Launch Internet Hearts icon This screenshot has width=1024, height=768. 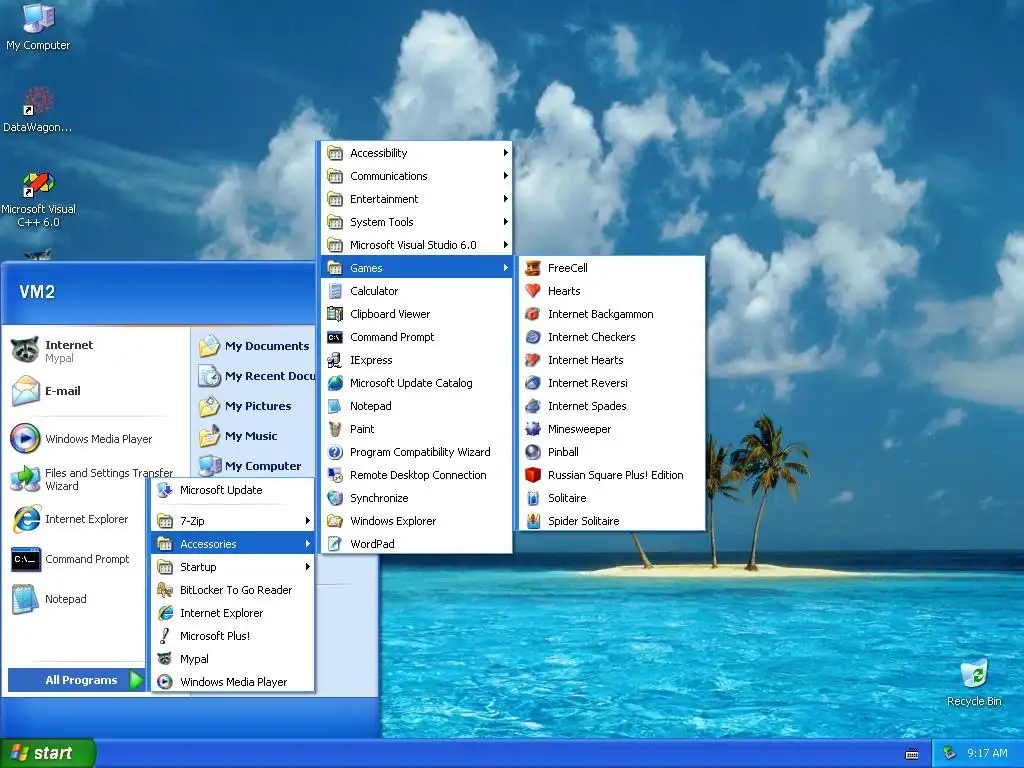533,360
